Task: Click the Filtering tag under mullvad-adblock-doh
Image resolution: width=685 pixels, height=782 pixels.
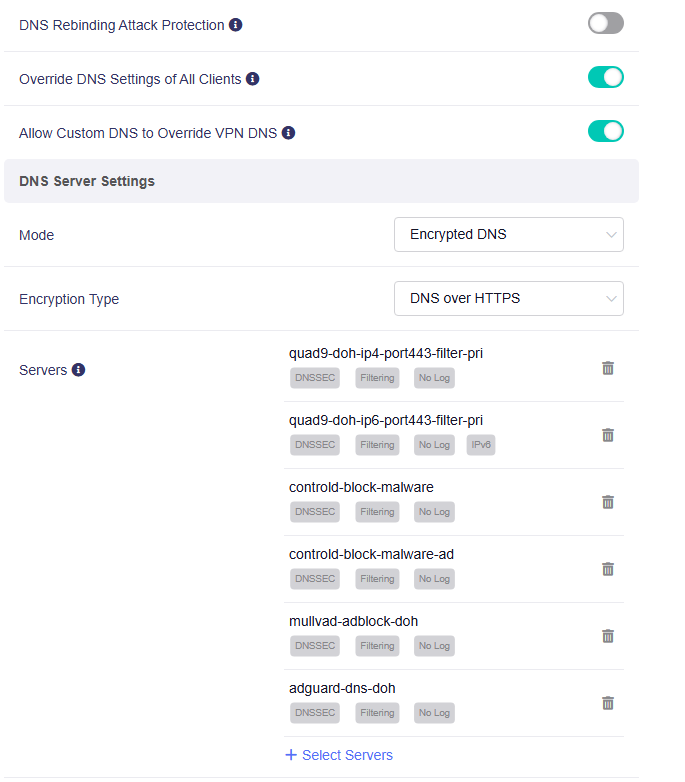Action: 377,646
